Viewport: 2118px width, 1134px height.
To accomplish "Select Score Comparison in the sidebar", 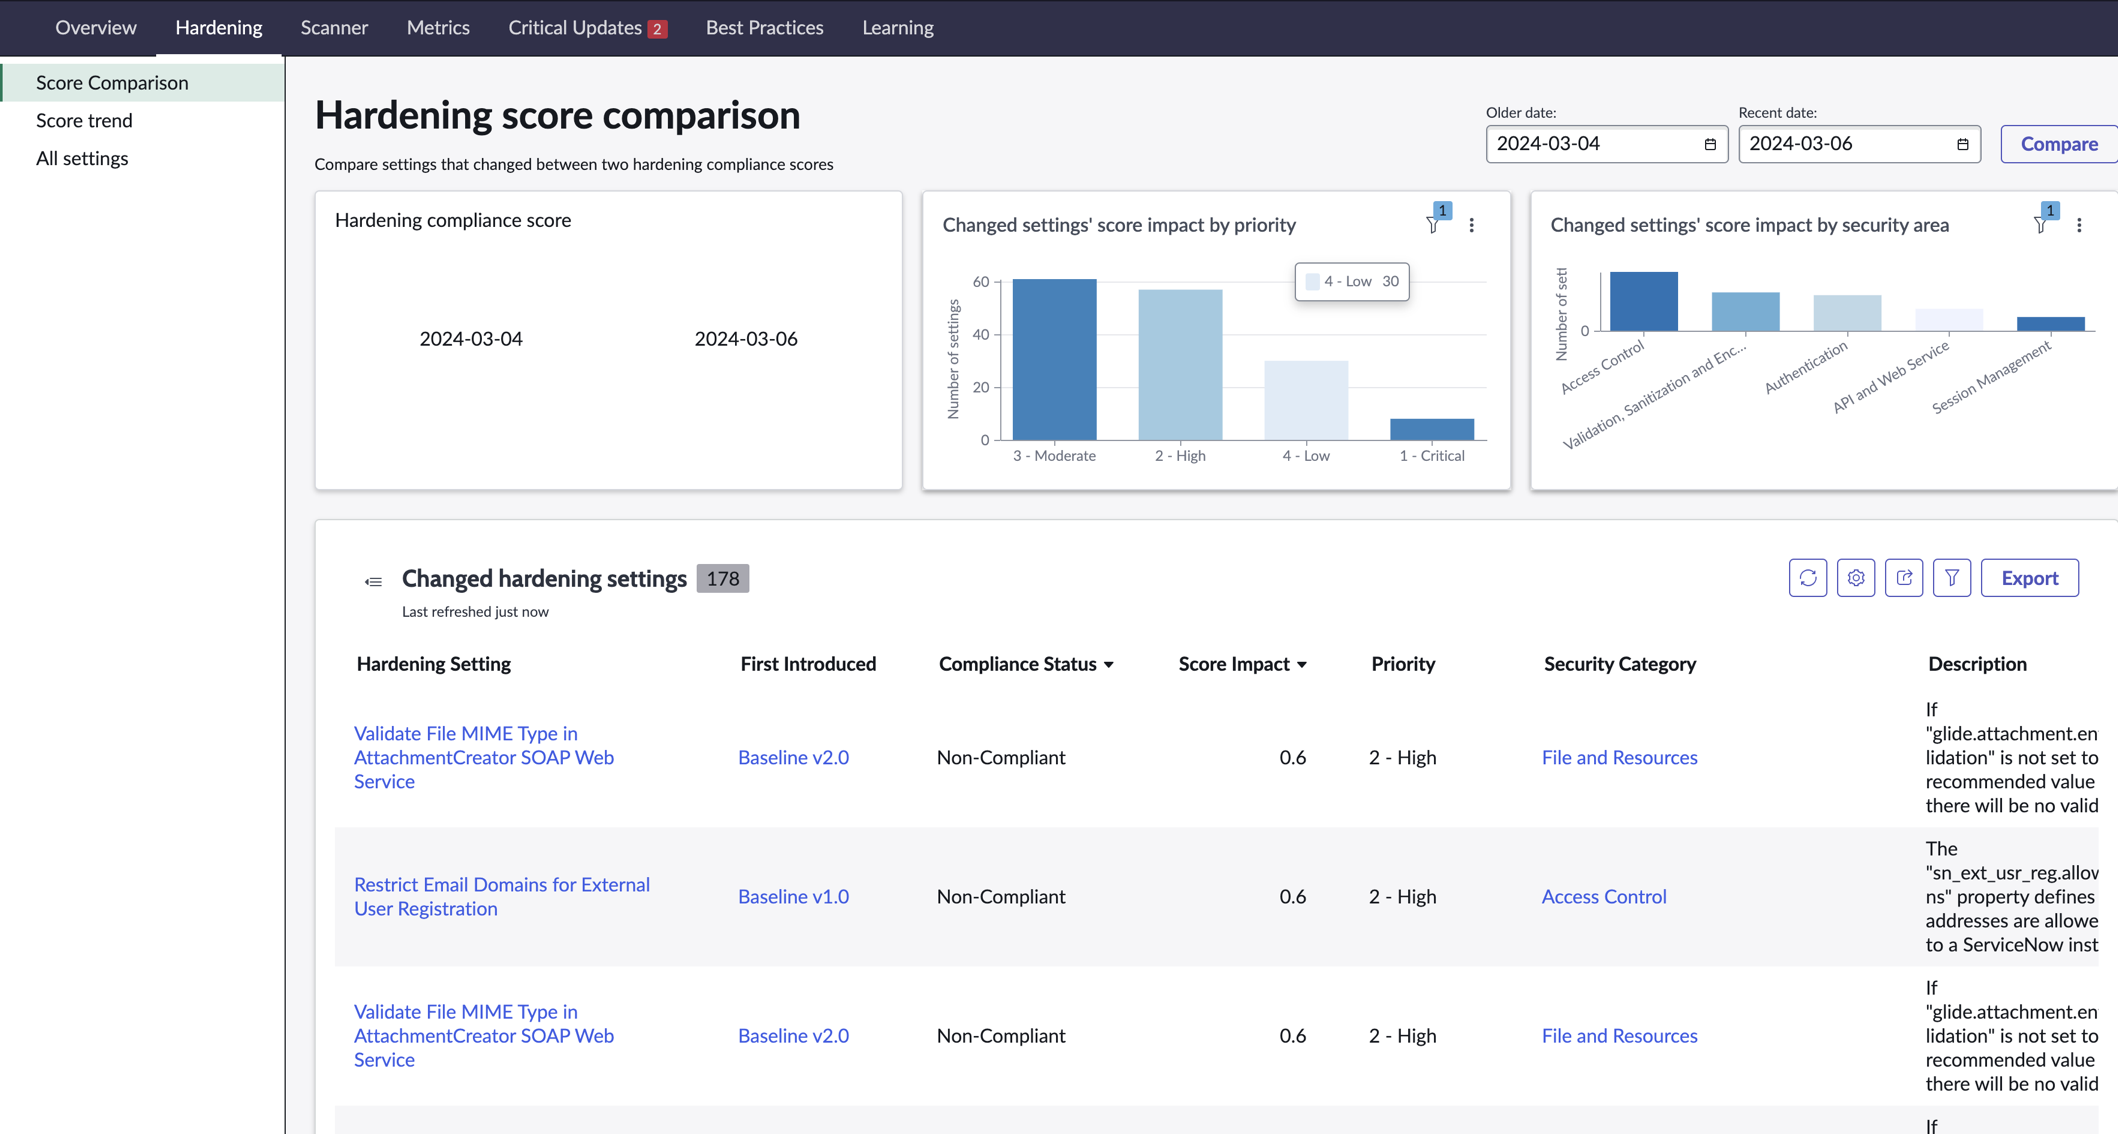I will [x=143, y=82].
